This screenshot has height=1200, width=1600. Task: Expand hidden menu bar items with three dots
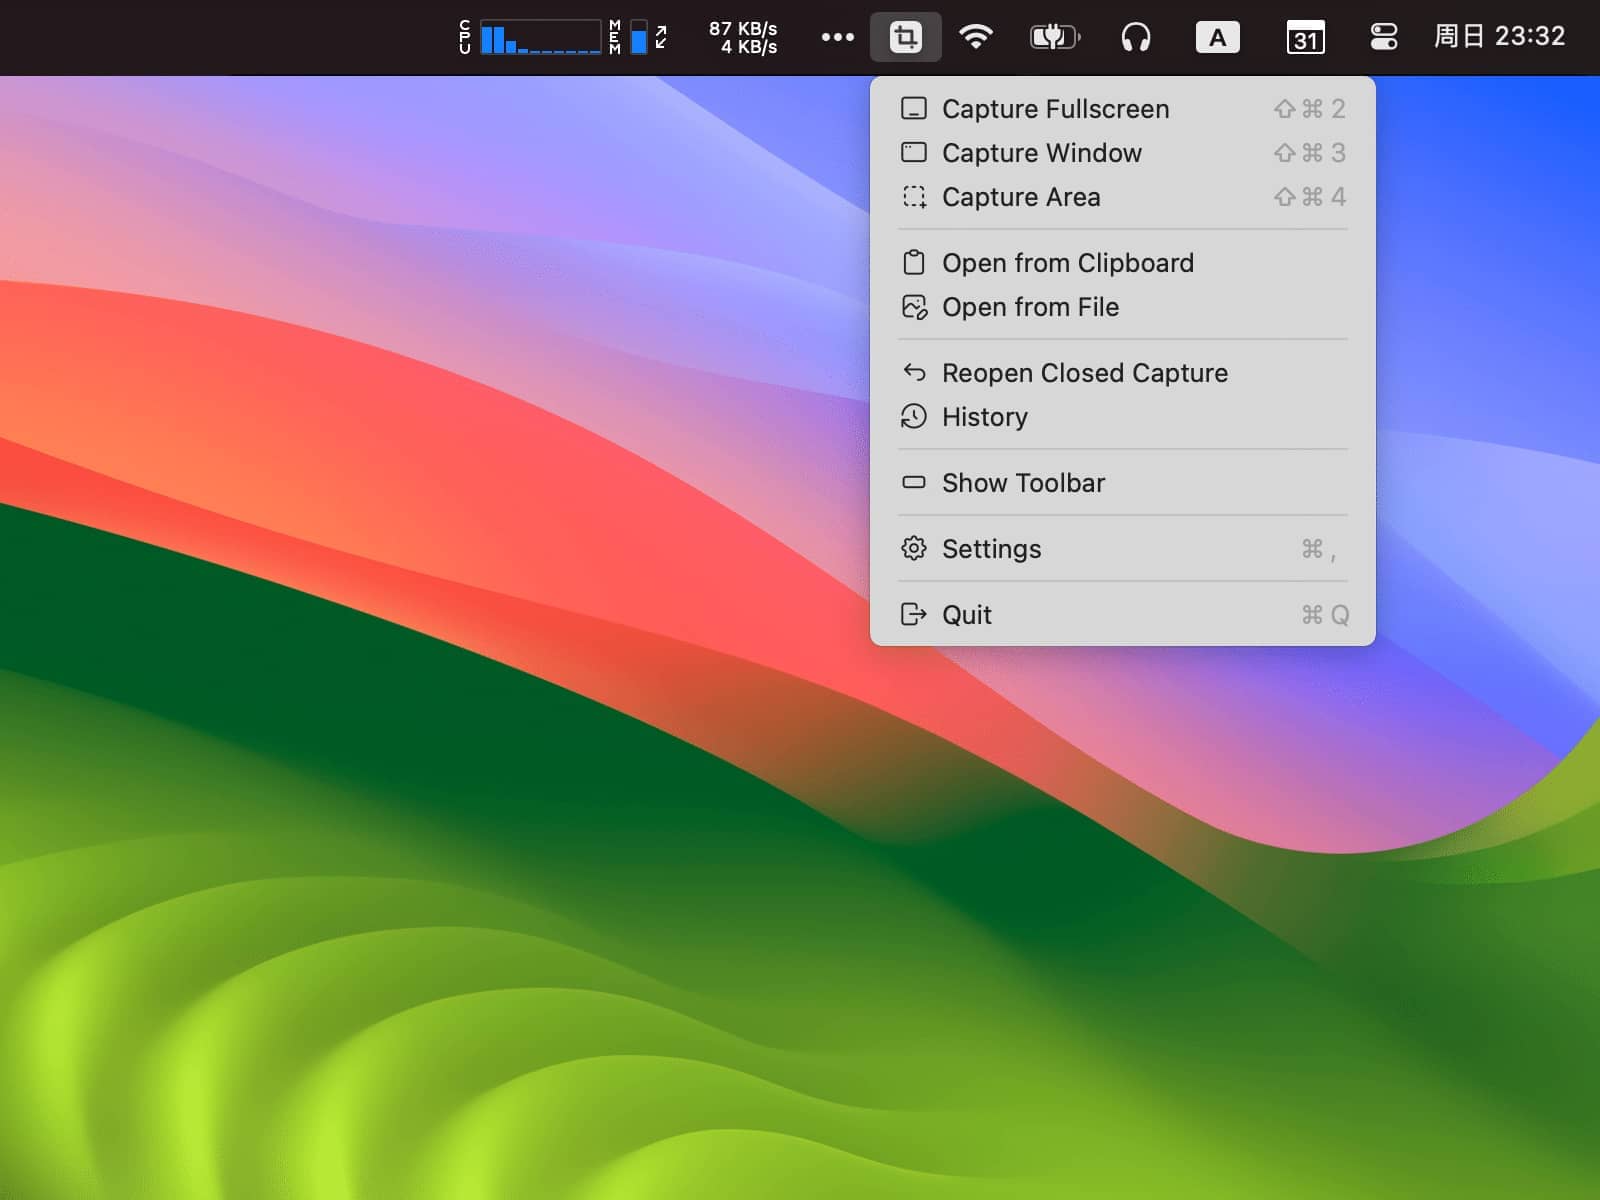coord(837,38)
